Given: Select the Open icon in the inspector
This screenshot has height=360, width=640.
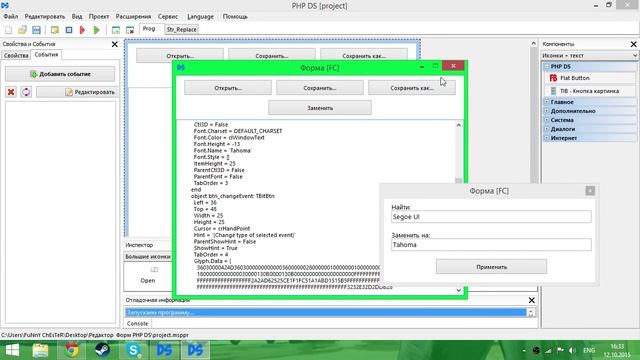Looking at the screenshot, I should click(x=148, y=275).
